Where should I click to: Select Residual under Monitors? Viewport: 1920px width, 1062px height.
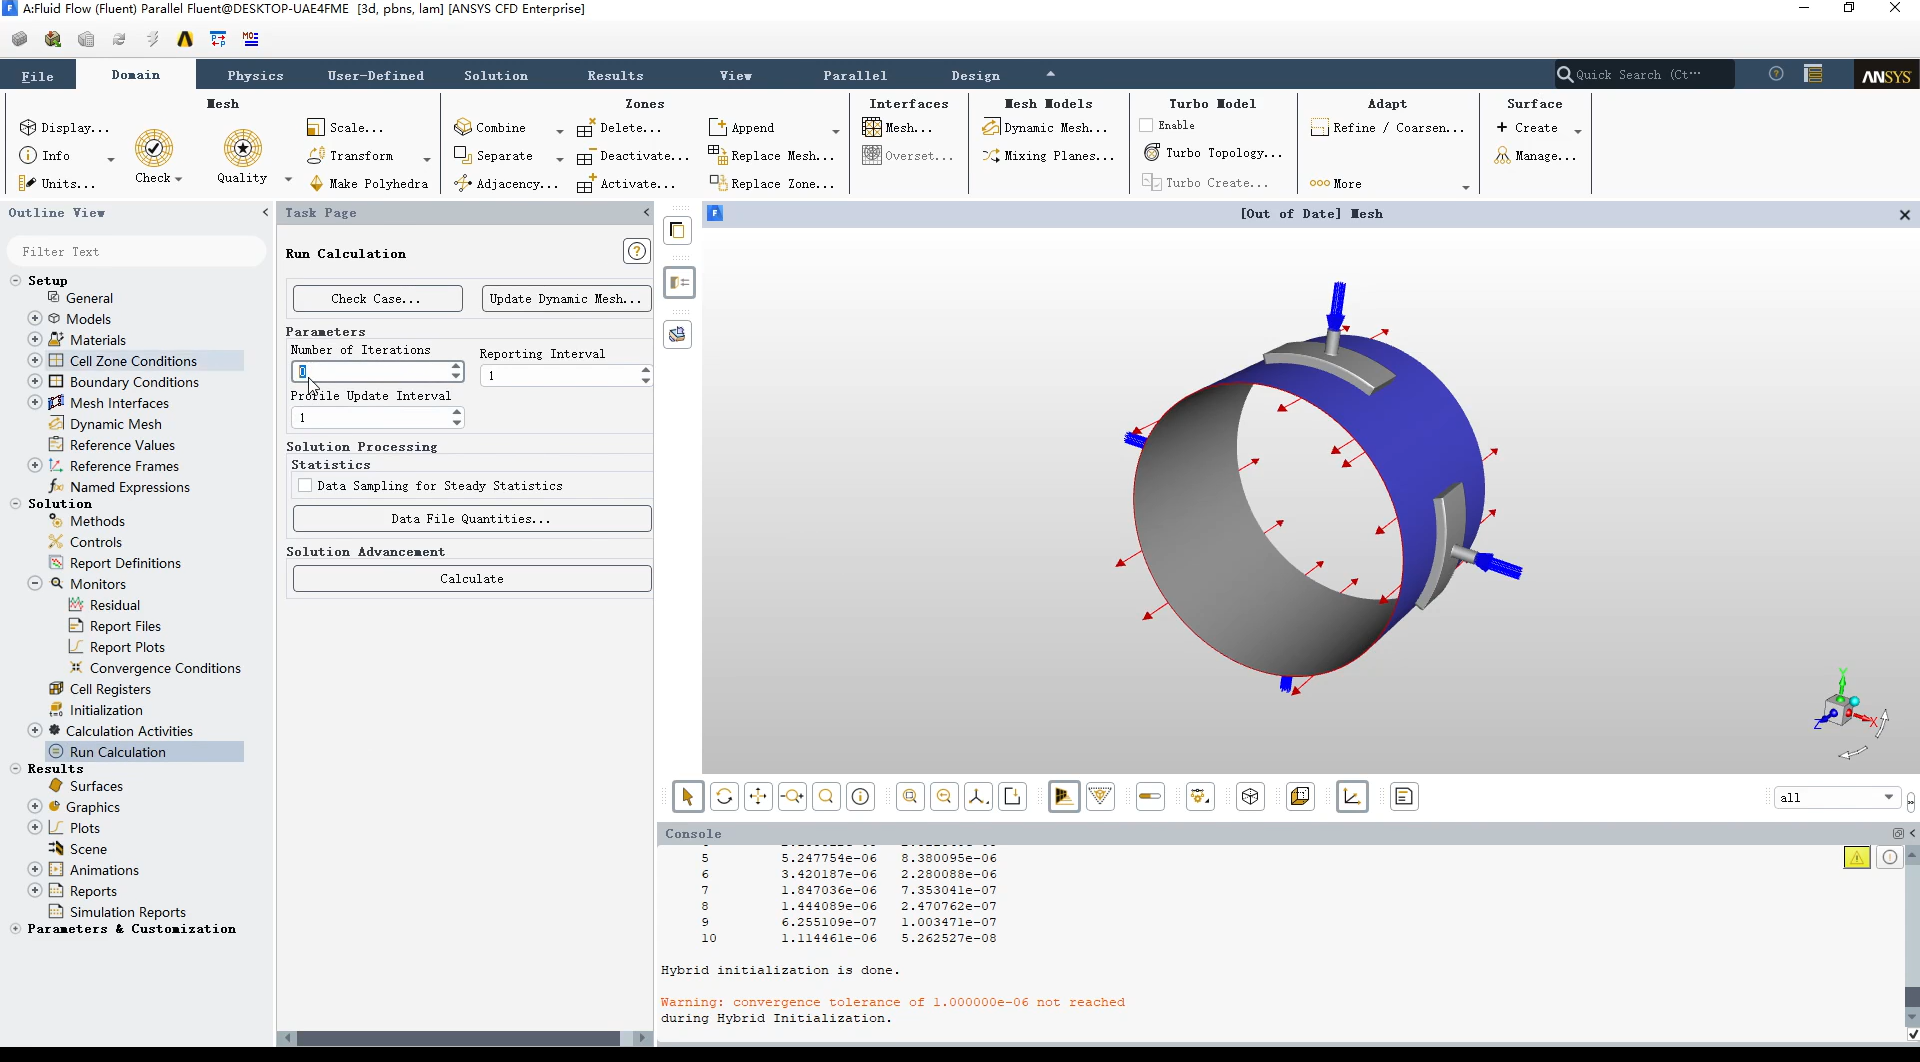coord(115,605)
